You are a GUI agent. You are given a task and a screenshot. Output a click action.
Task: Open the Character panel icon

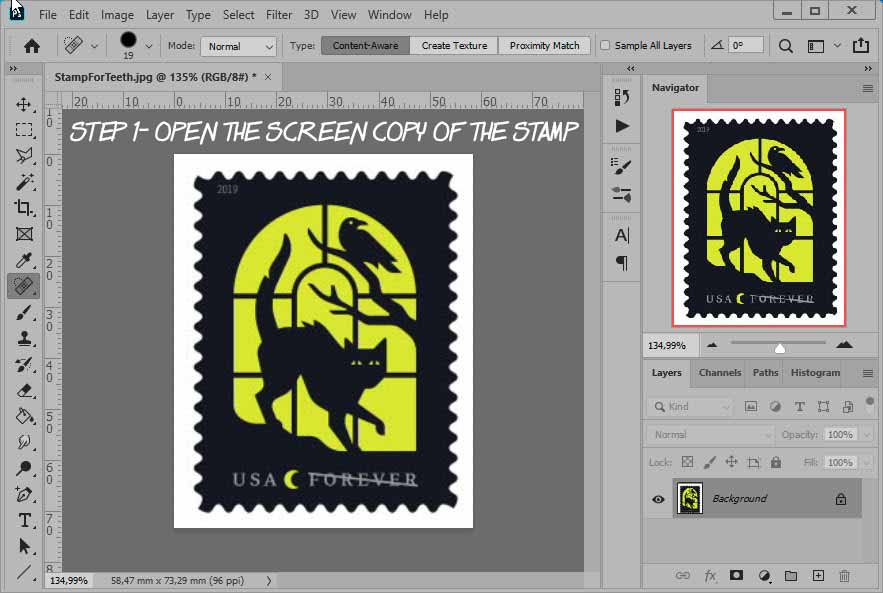(x=622, y=235)
